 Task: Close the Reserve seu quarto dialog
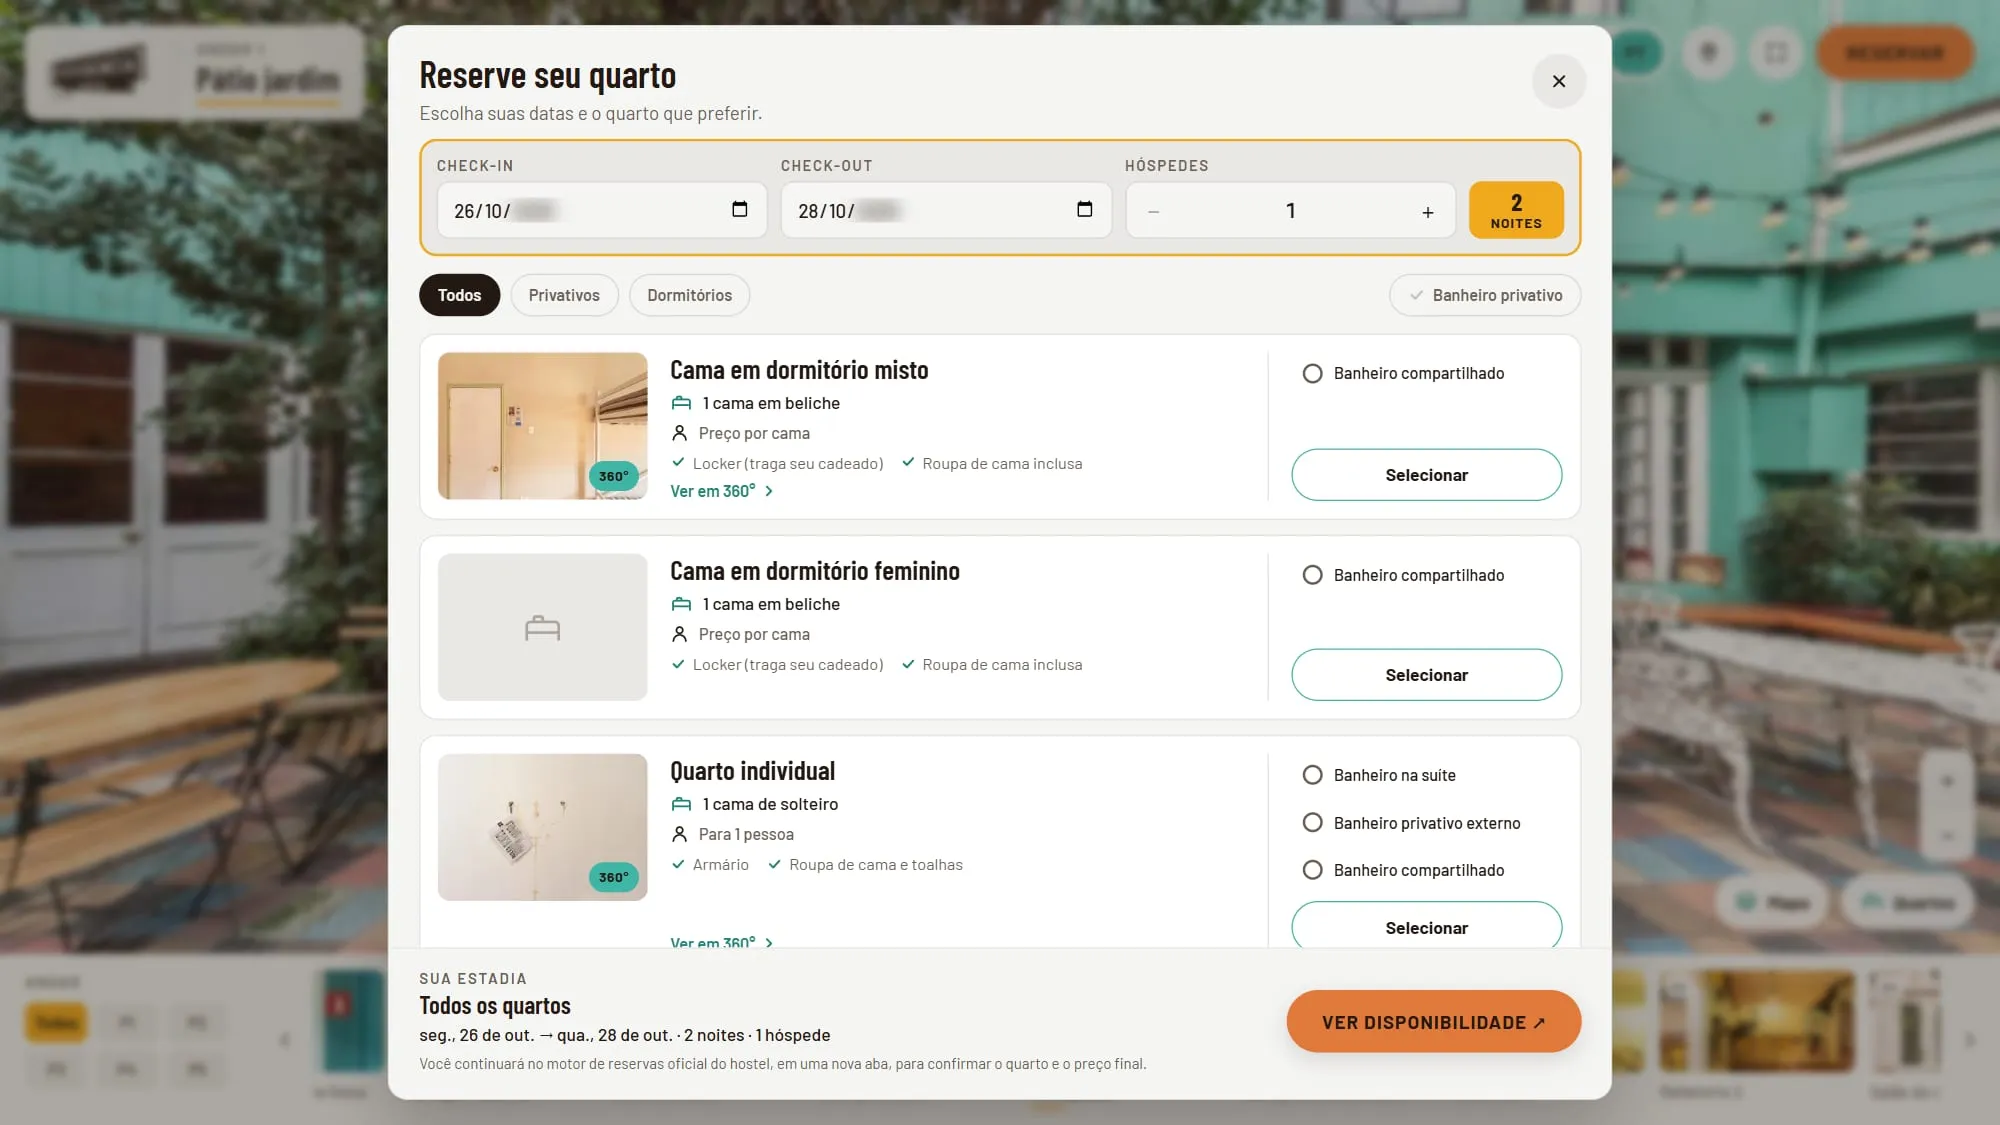1558,81
